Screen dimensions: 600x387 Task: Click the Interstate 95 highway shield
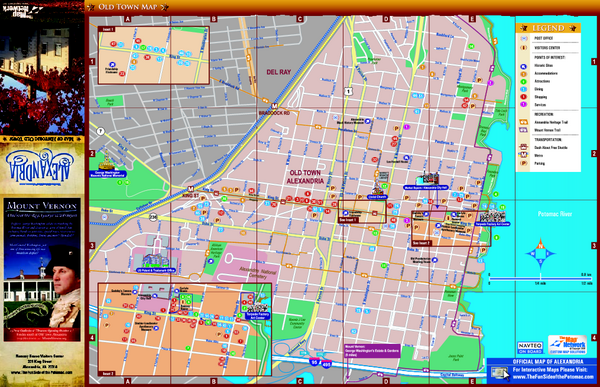(x=314, y=361)
